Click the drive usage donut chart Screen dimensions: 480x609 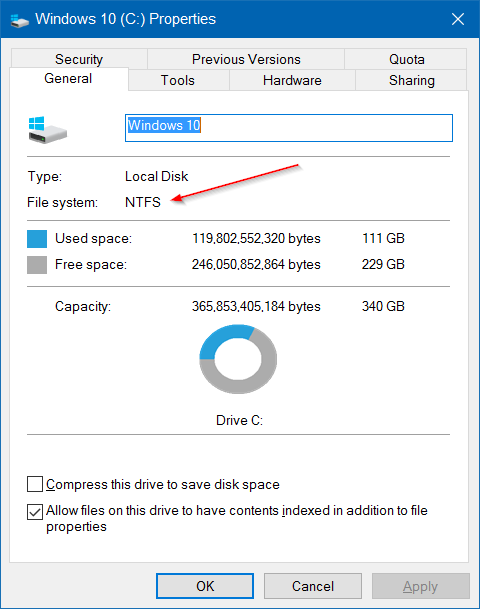click(238, 359)
